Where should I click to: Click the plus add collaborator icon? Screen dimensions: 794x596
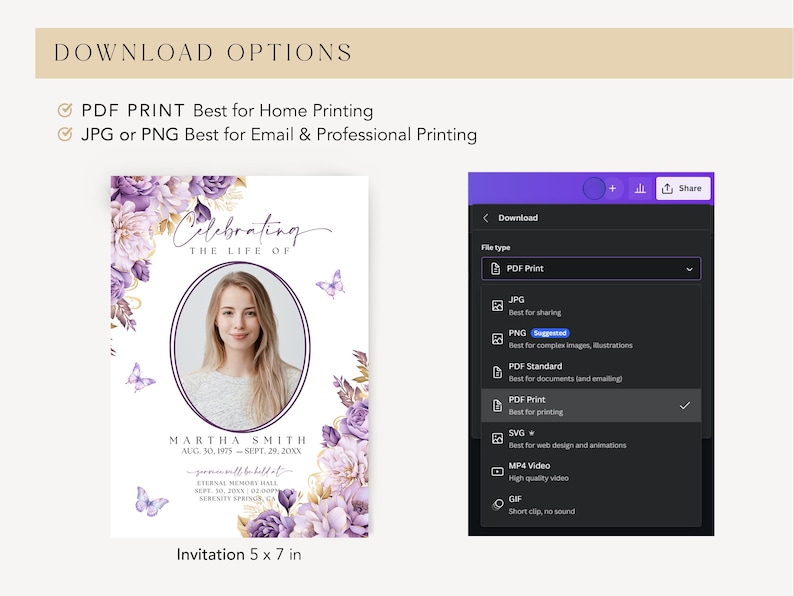point(612,188)
